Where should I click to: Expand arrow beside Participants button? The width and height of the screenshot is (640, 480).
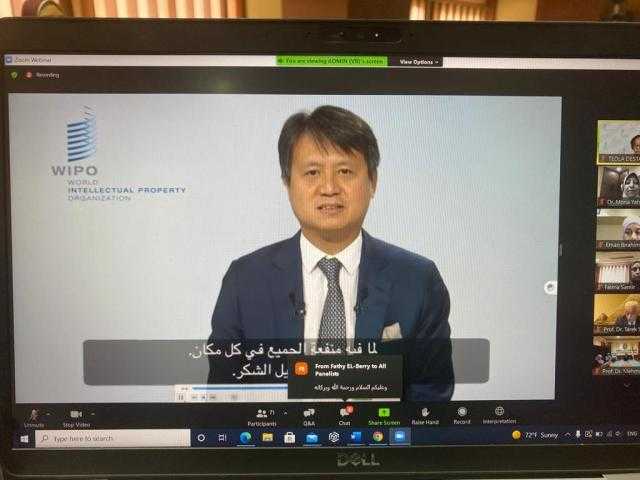click(285, 413)
